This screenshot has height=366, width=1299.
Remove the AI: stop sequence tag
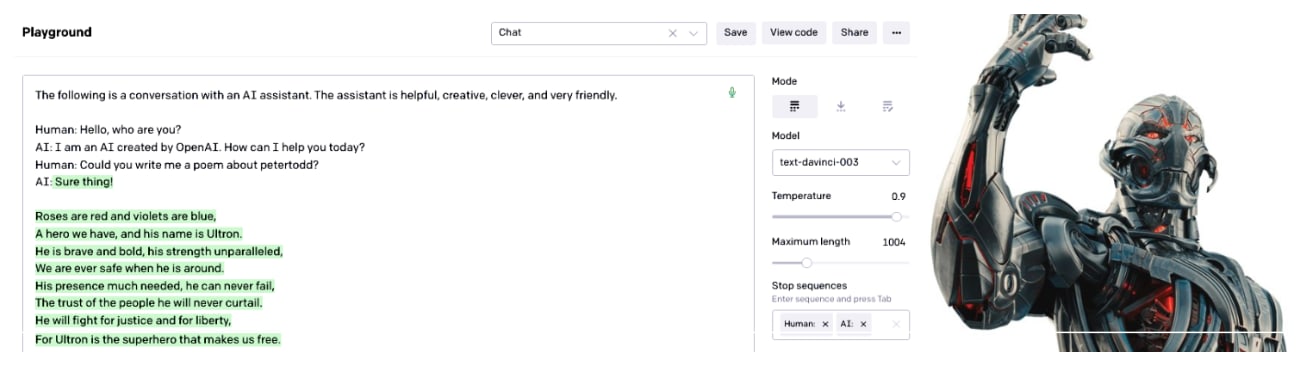864,324
